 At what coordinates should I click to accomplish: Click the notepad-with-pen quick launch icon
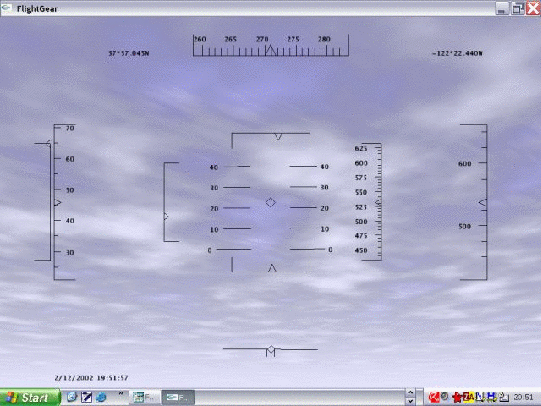tap(86, 397)
